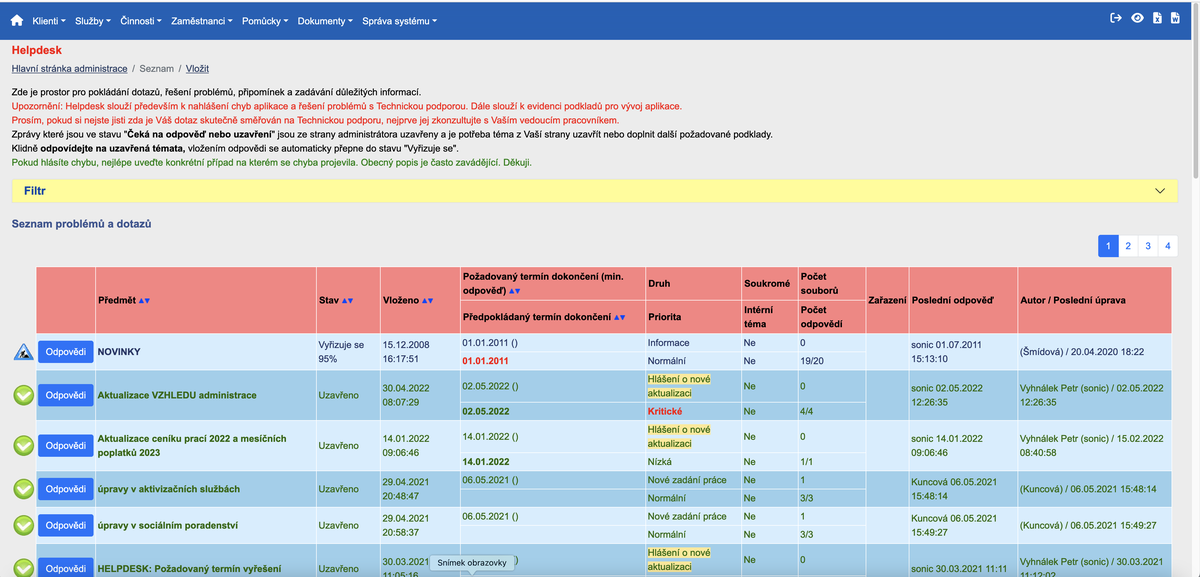
Task: Click the logout icon in top bar
Action: click(x=1116, y=19)
